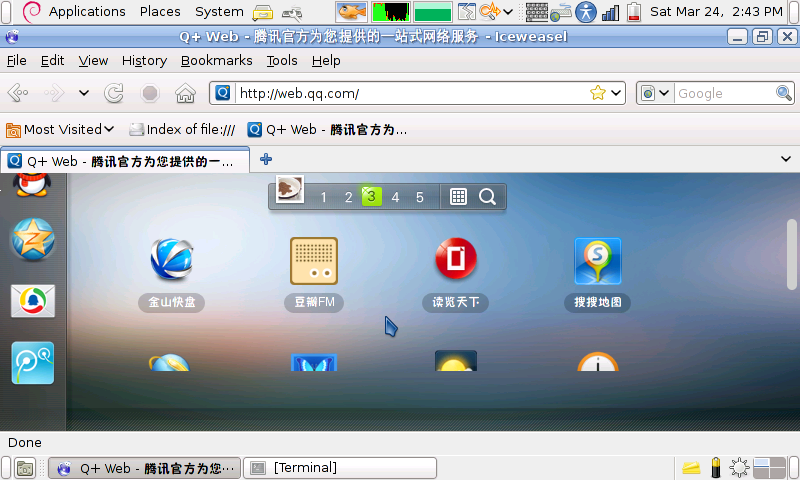Click the Q+ Web taskbar window button

pos(144,468)
